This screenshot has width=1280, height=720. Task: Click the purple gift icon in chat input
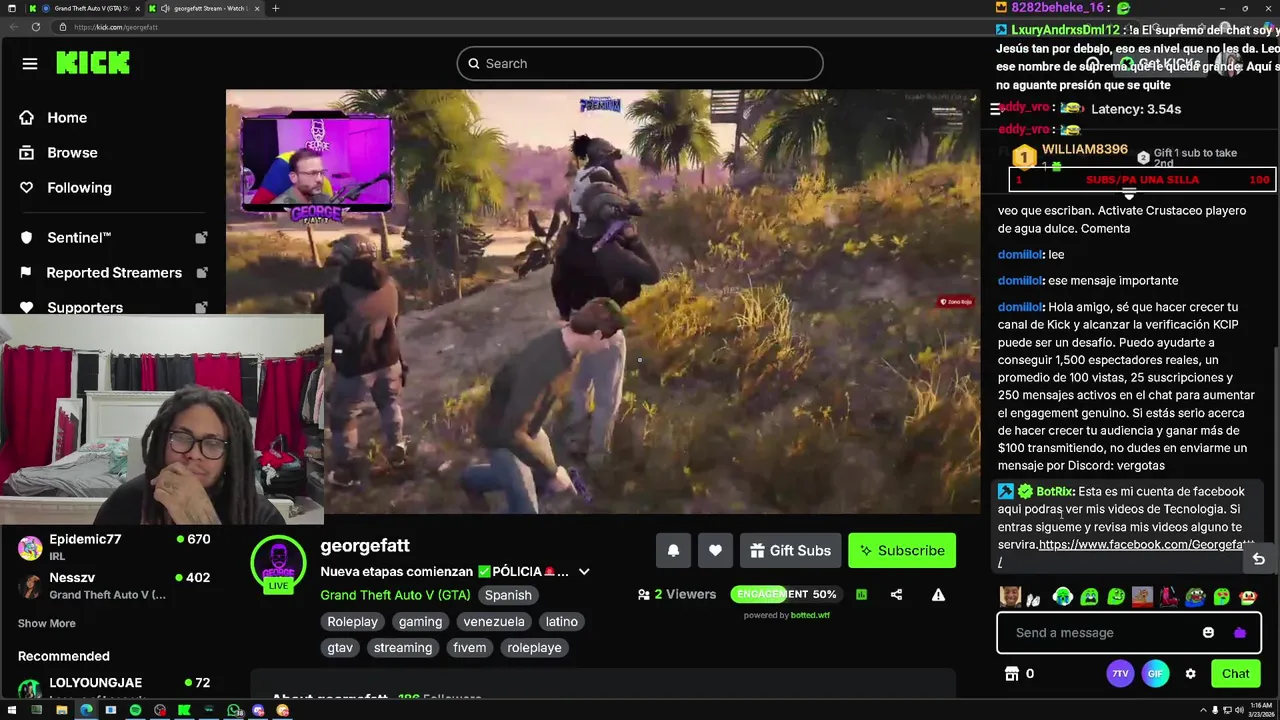click(1240, 632)
